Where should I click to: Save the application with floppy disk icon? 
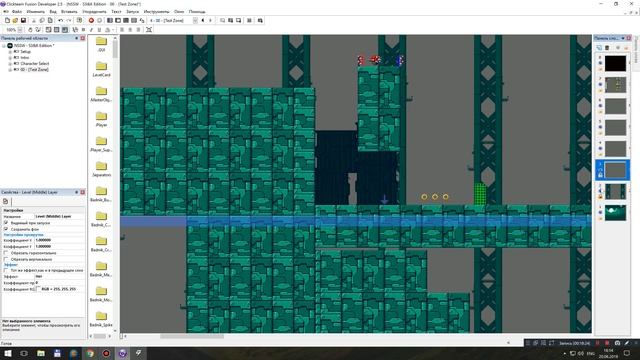coord(23,20)
